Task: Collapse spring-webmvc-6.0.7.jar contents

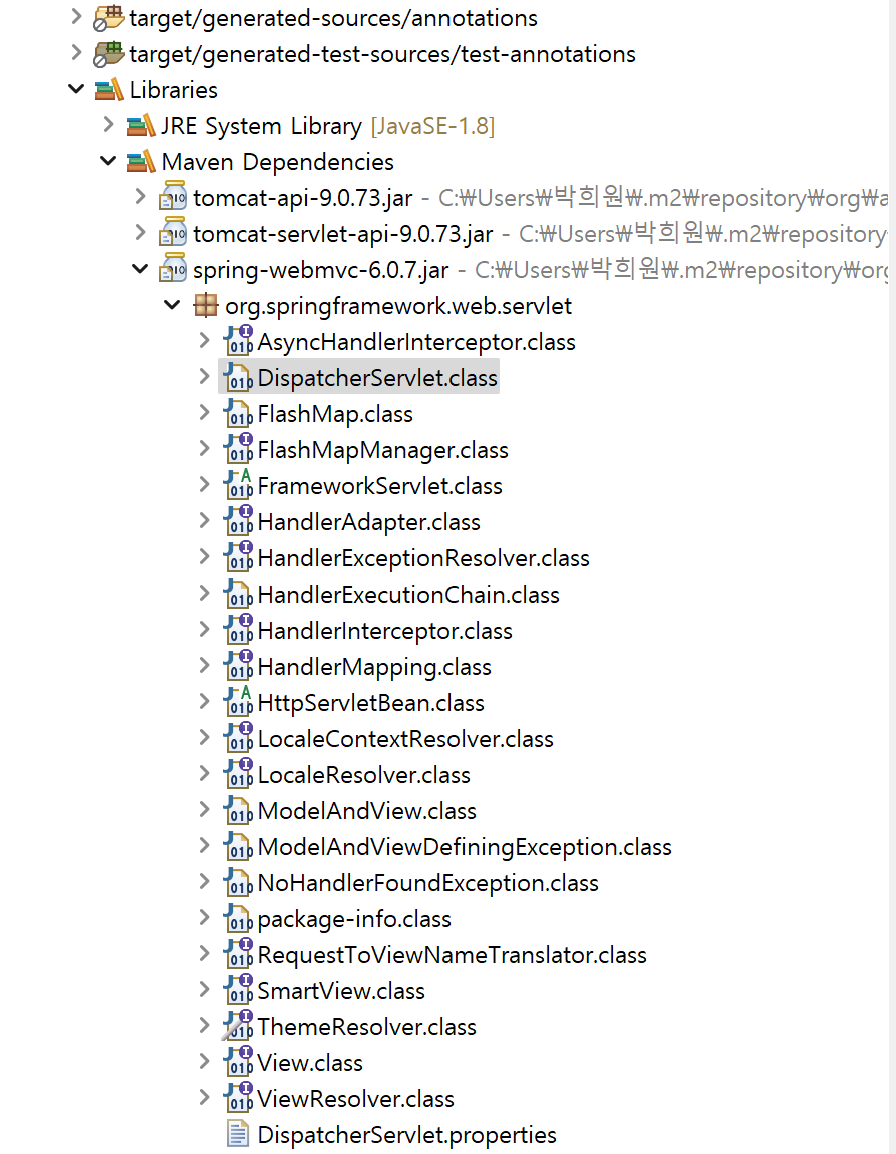Action: coord(140,269)
